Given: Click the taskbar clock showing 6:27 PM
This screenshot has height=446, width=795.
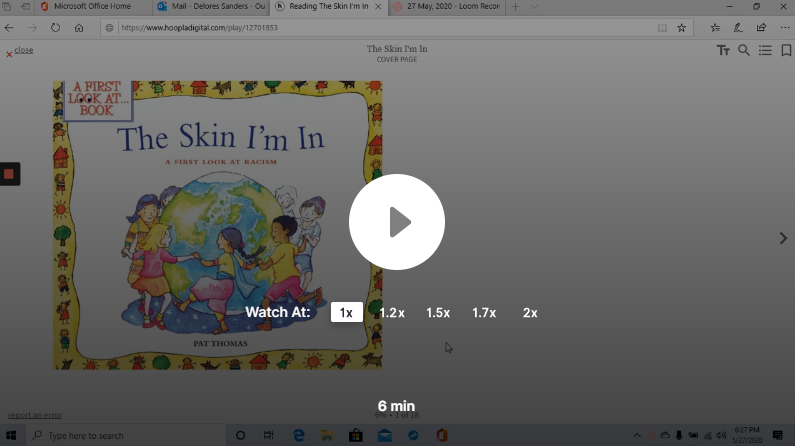Looking at the screenshot, I should click(x=747, y=435).
